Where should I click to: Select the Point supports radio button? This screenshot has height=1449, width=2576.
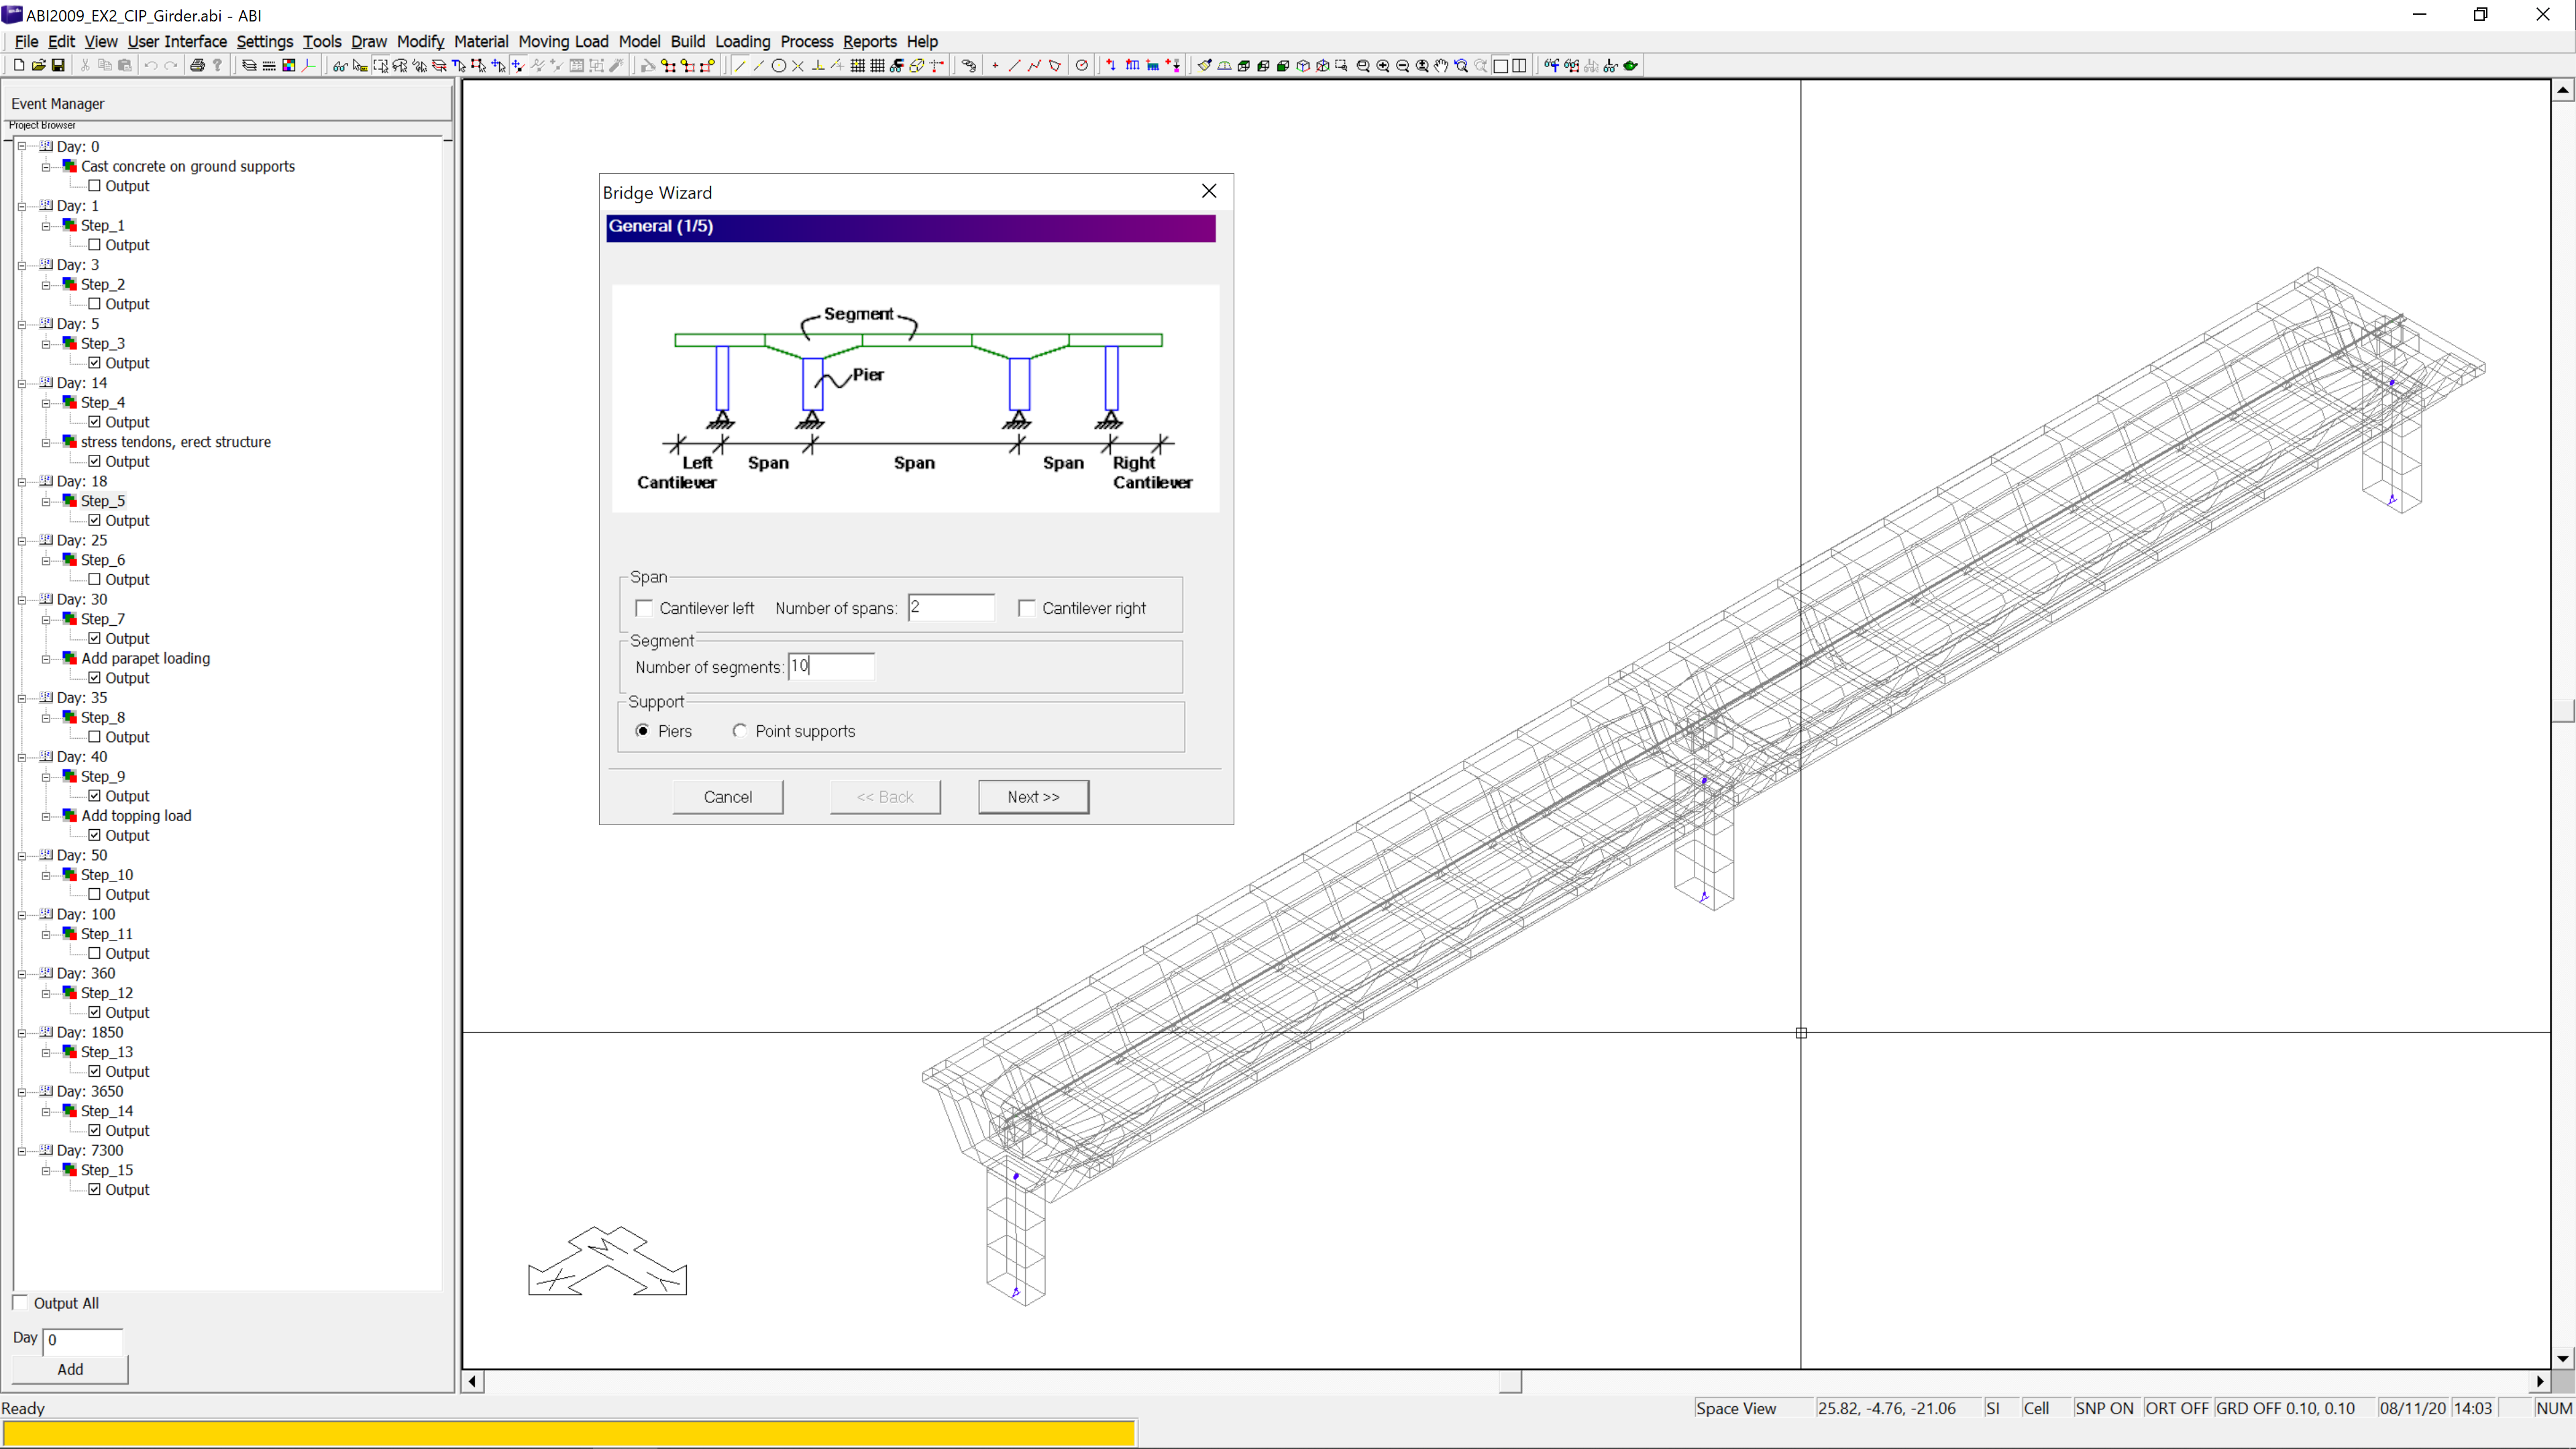[x=740, y=731]
